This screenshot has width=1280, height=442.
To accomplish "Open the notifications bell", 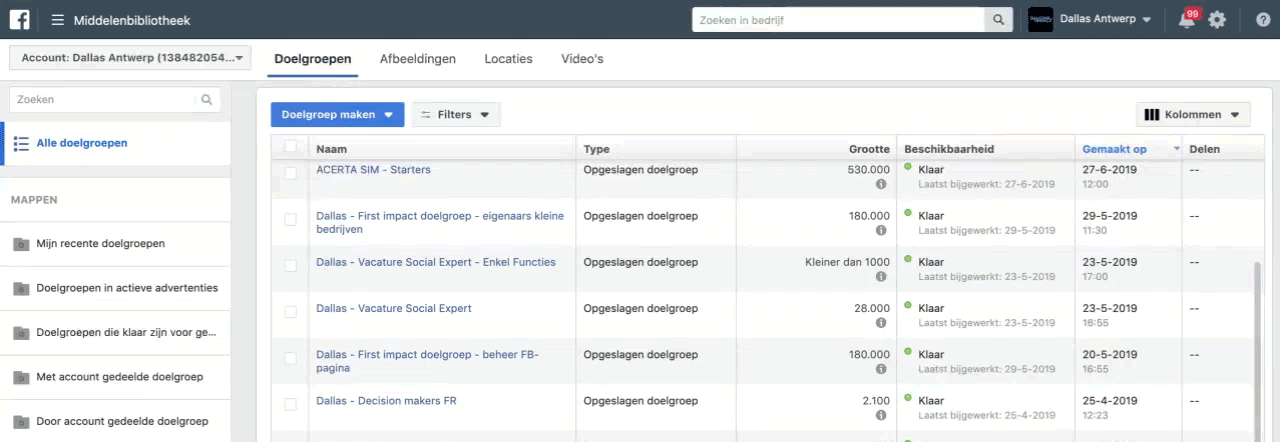I will coord(1187,20).
